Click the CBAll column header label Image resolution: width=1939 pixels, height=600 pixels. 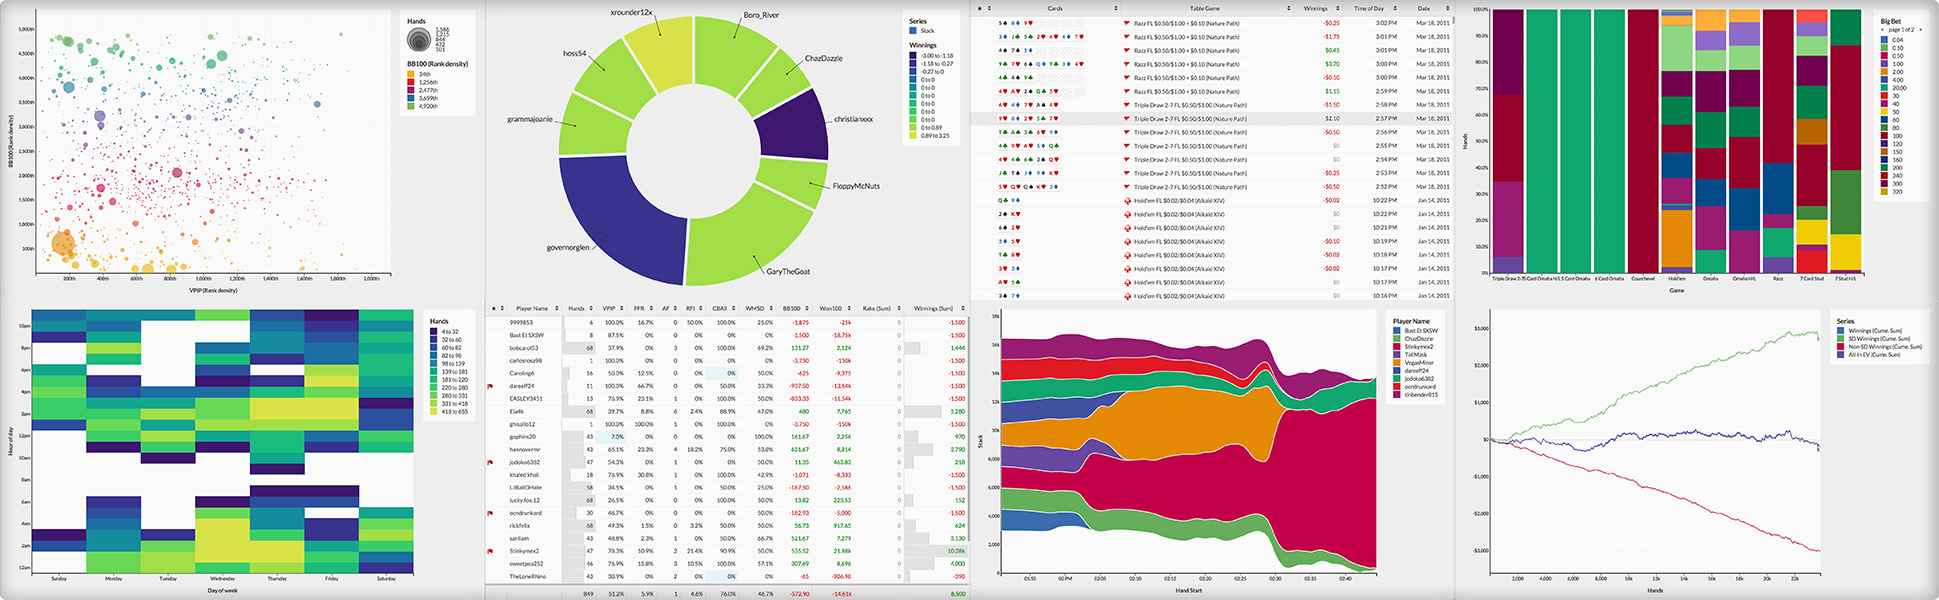[x=719, y=308]
